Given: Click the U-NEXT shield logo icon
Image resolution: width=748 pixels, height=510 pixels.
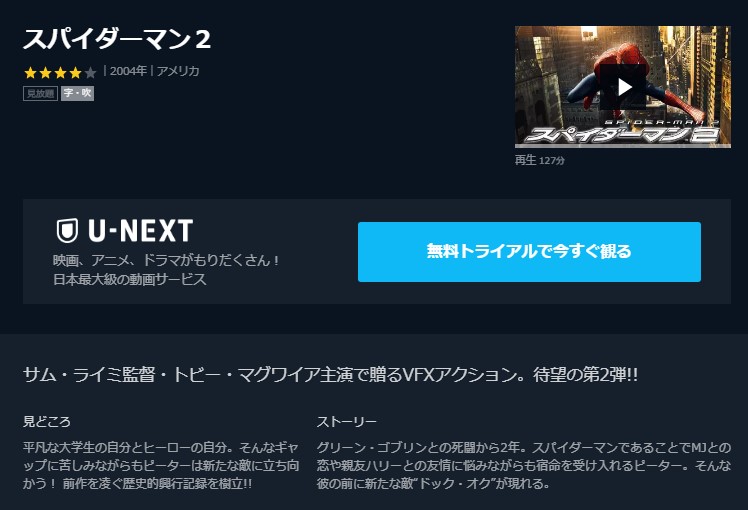Looking at the screenshot, I should pyautogui.click(x=67, y=230).
